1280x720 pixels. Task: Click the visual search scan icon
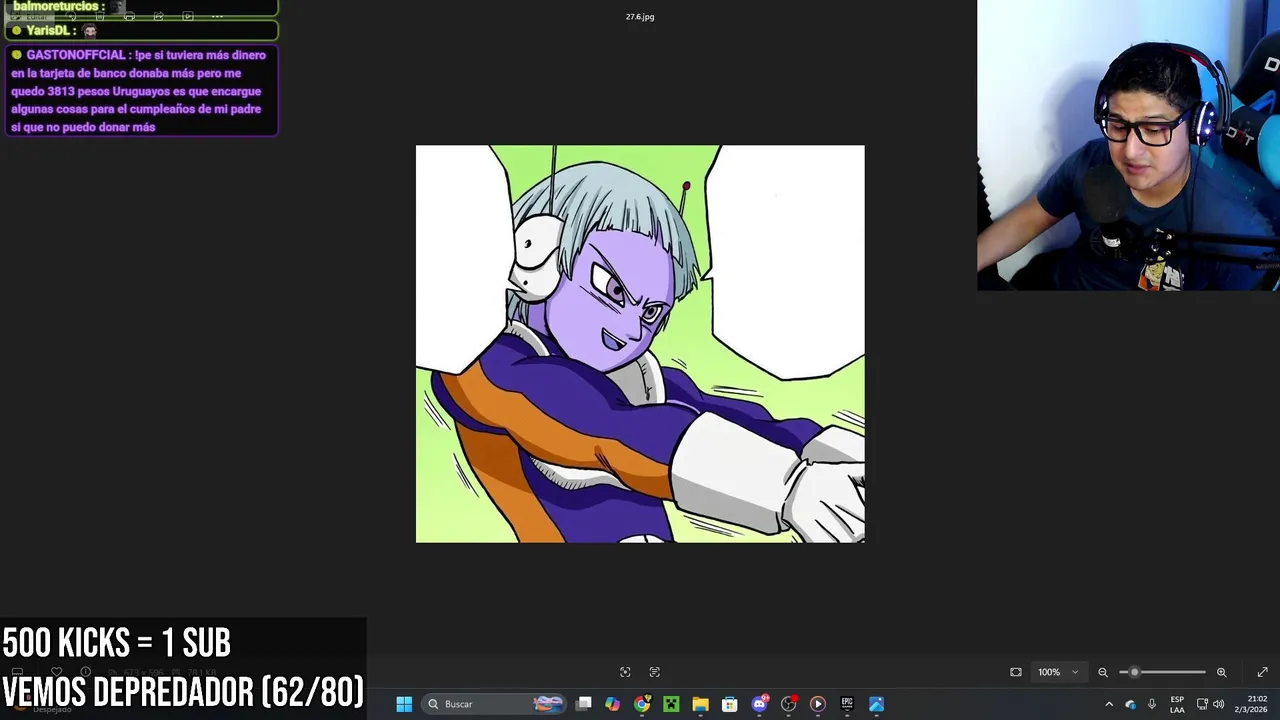(x=625, y=672)
